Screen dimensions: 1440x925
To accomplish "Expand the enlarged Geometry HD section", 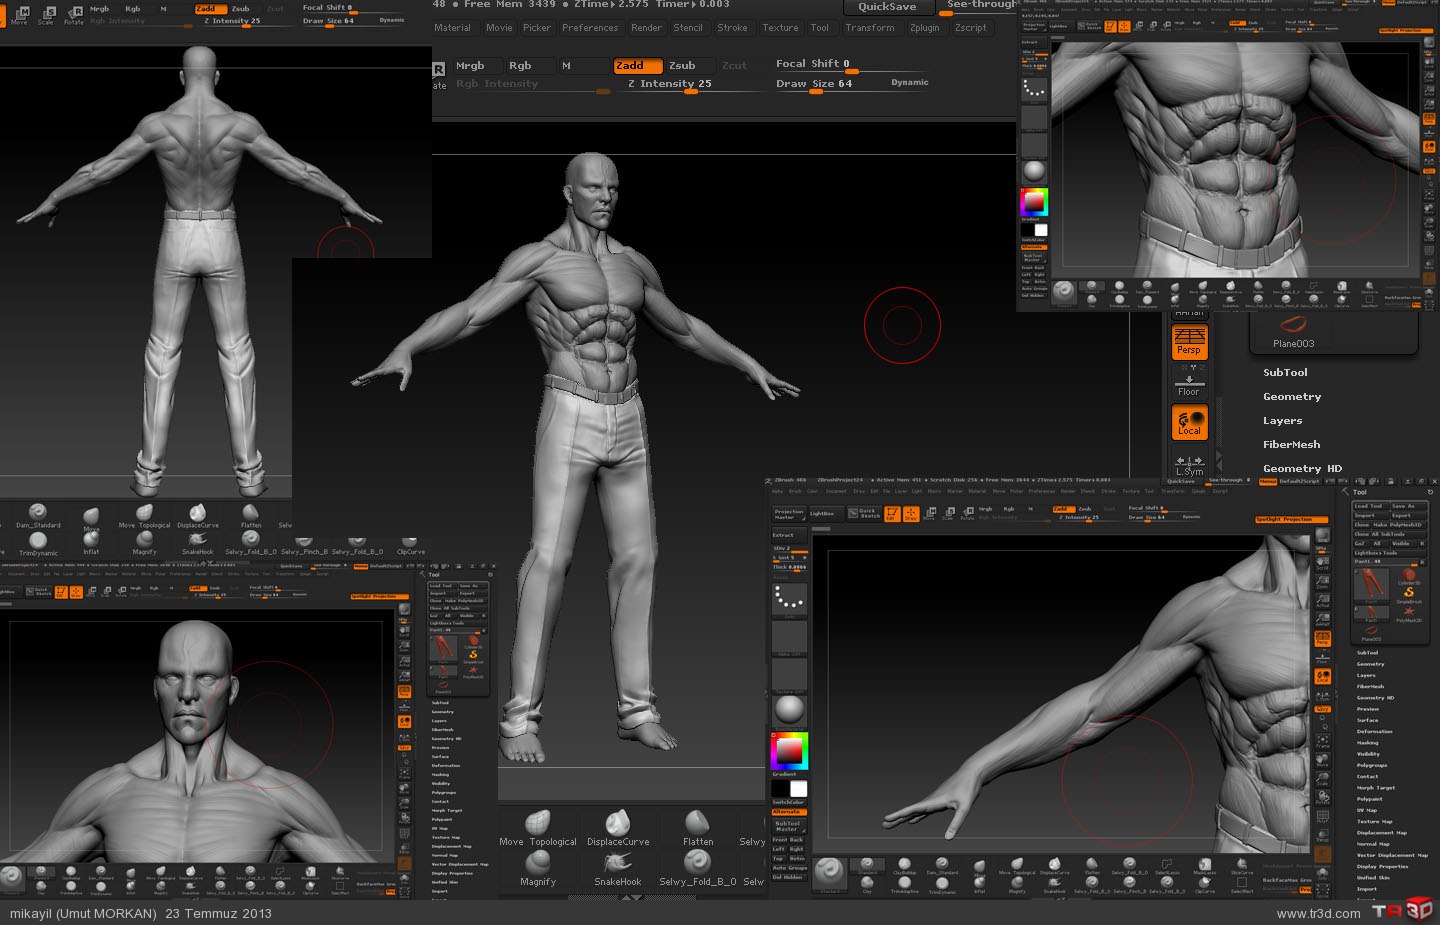I will click(1302, 468).
